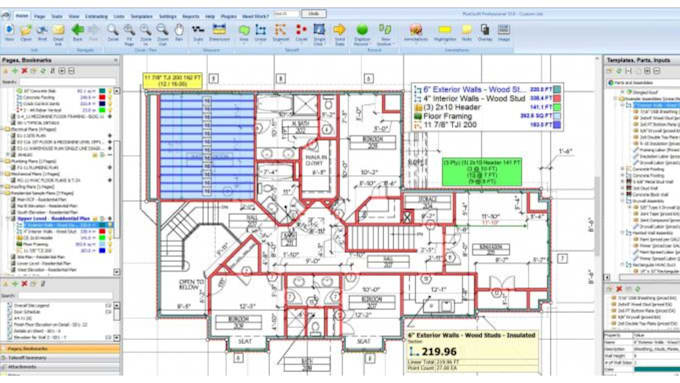Open the Annotations tool
This screenshot has height=383, width=680.
415,29
